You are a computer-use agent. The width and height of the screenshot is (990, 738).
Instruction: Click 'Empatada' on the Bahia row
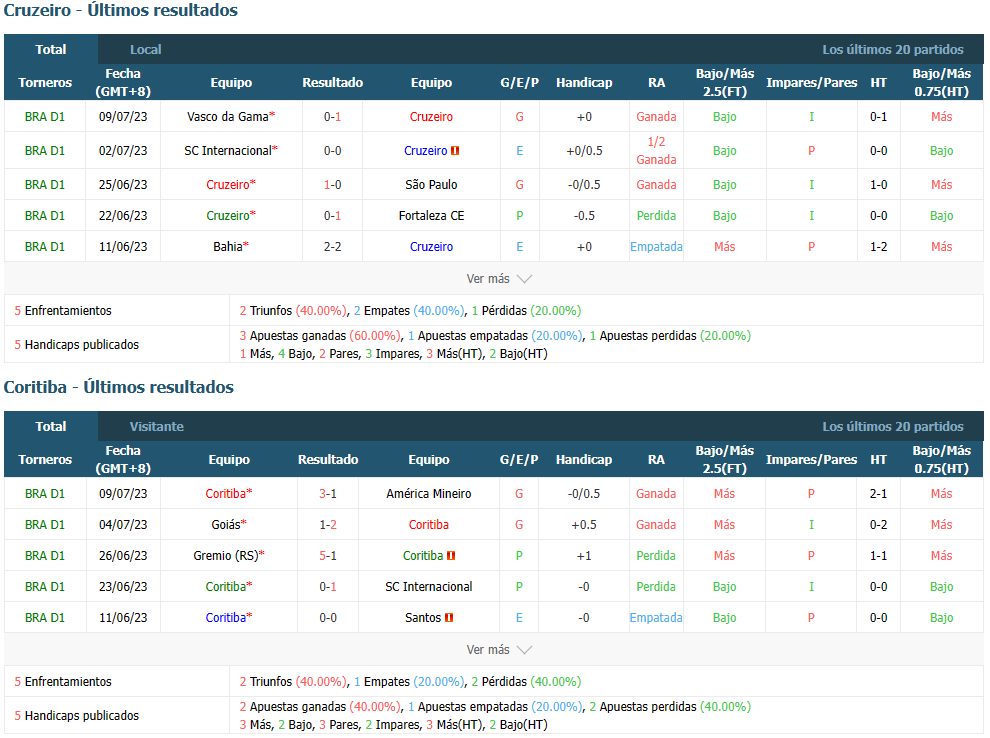point(656,246)
